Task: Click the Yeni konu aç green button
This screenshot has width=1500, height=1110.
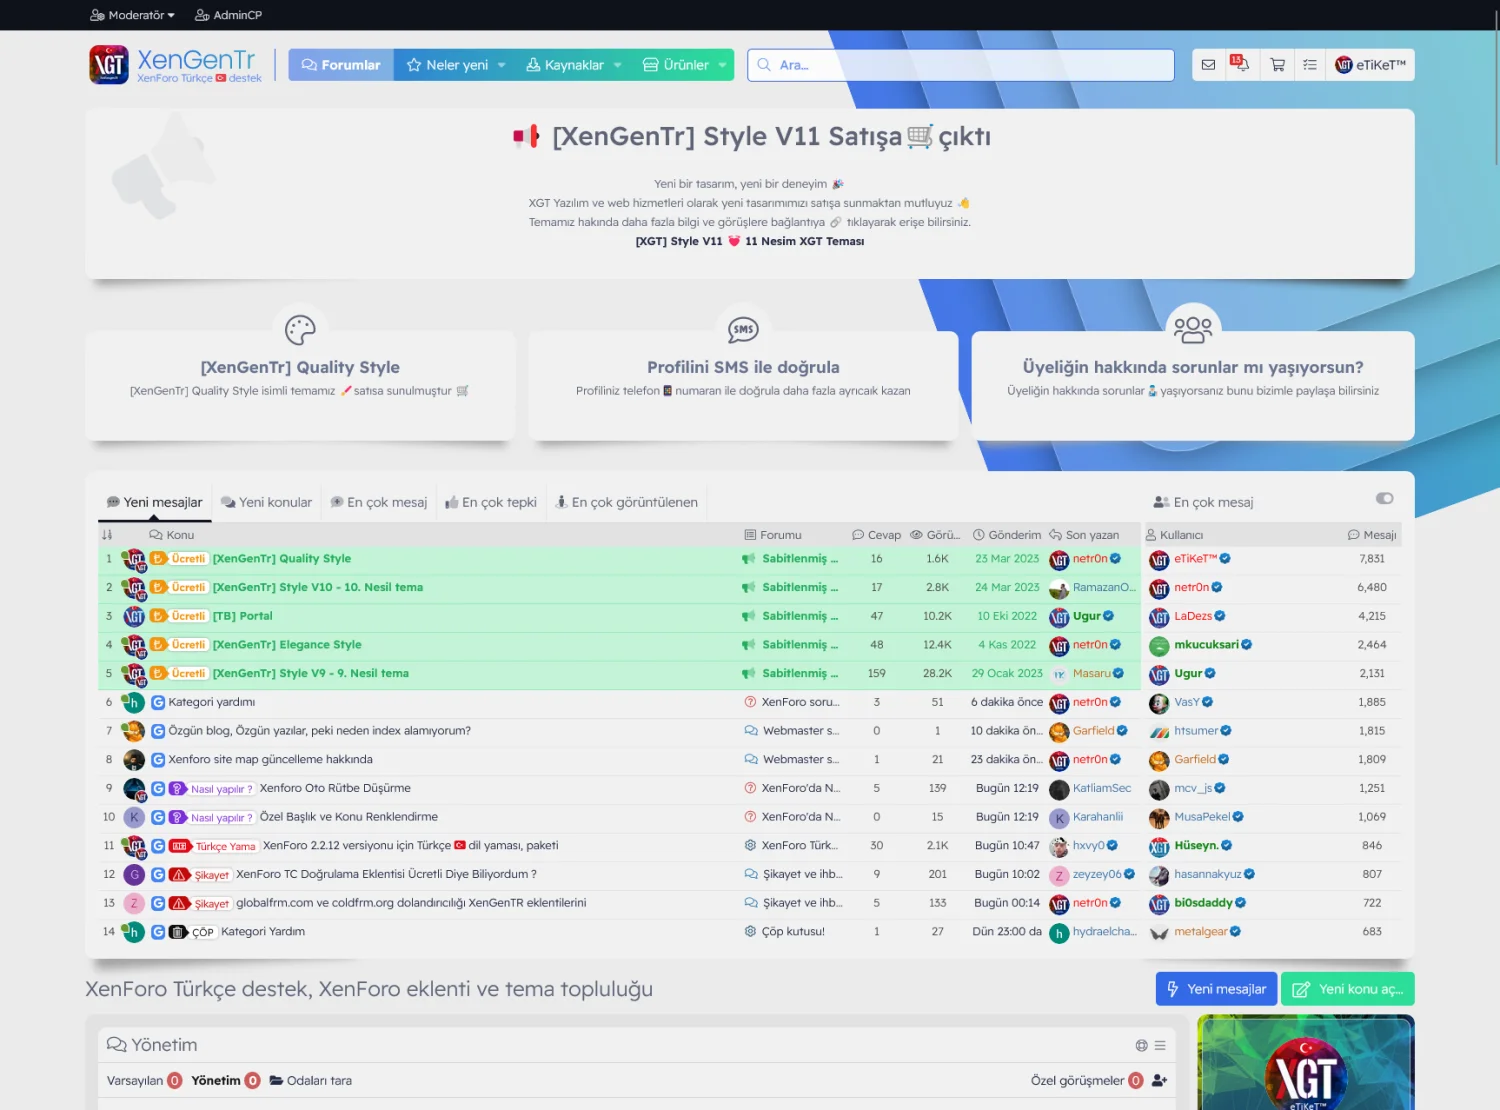Action: (1348, 989)
